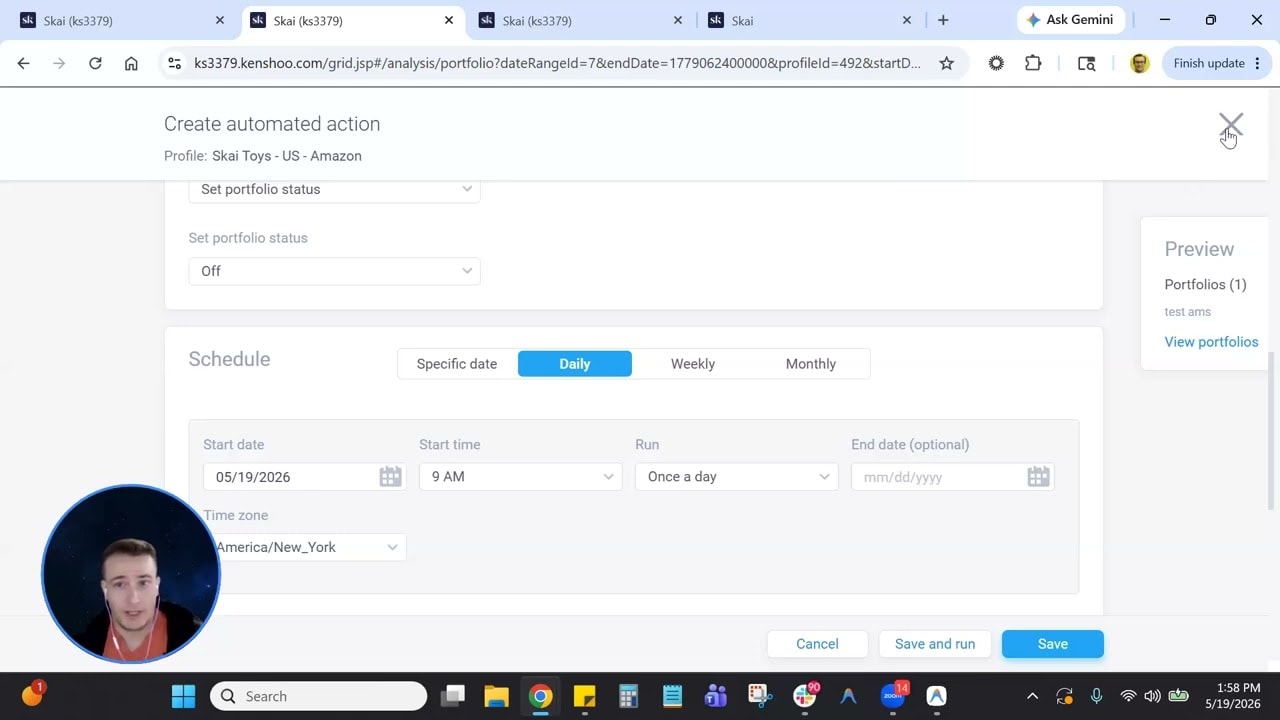The width and height of the screenshot is (1280, 720).
Task: Expand the Start time 9 AM dropdown
Action: click(520, 477)
